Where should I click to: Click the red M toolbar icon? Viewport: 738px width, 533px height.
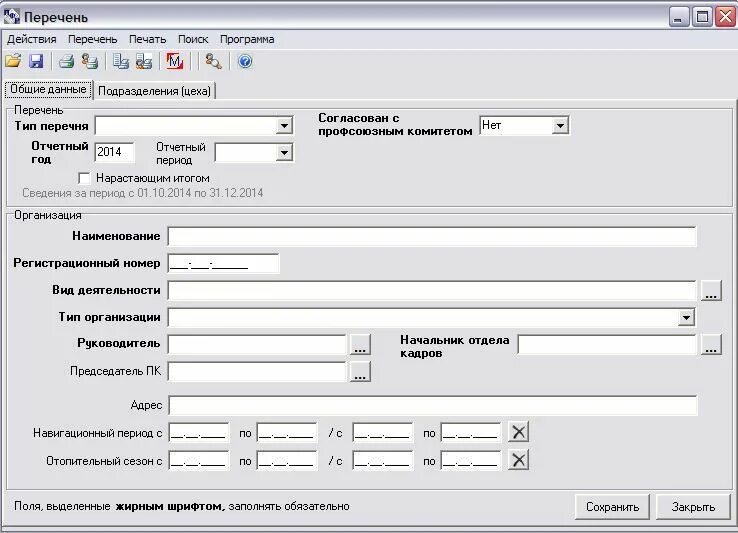(x=175, y=61)
